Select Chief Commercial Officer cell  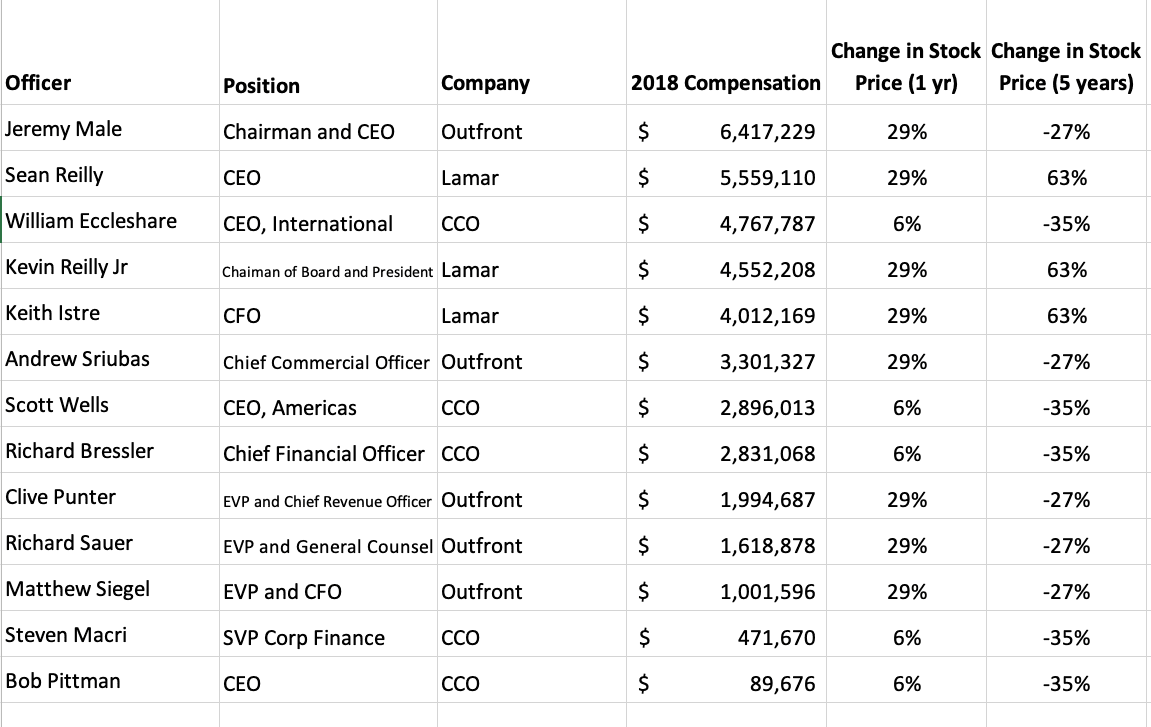tap(327, 362)
